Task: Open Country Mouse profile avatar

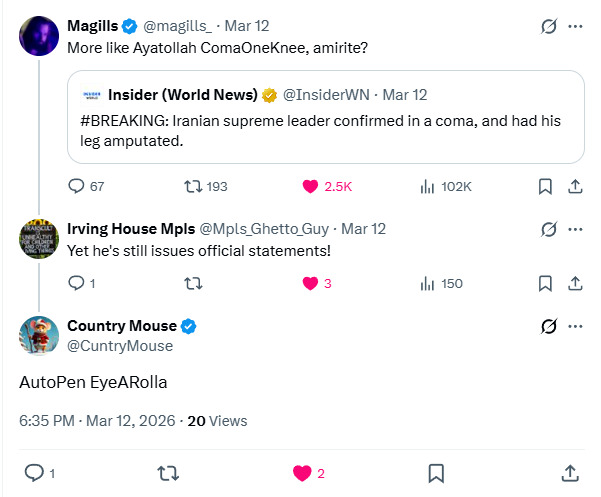Action: (39, 335)
